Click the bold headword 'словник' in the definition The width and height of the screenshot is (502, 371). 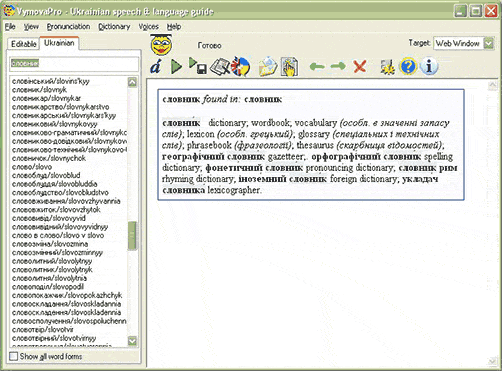(181, 123)
